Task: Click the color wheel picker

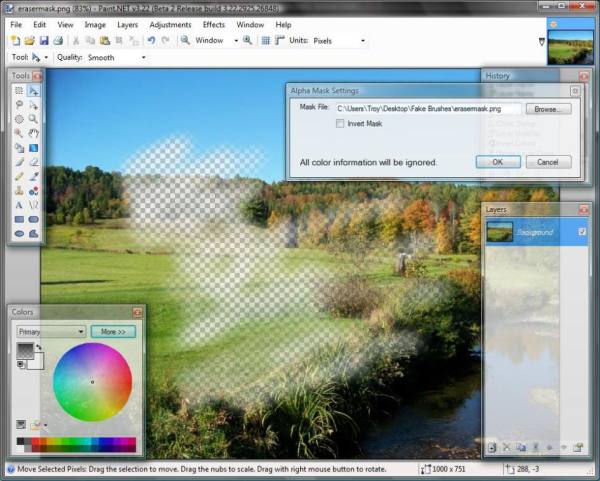Action: (92, 382)
